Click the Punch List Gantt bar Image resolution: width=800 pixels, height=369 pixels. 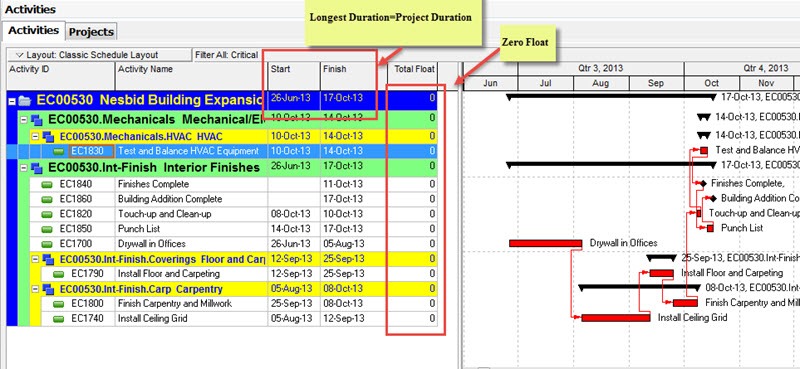pos(710,228)
